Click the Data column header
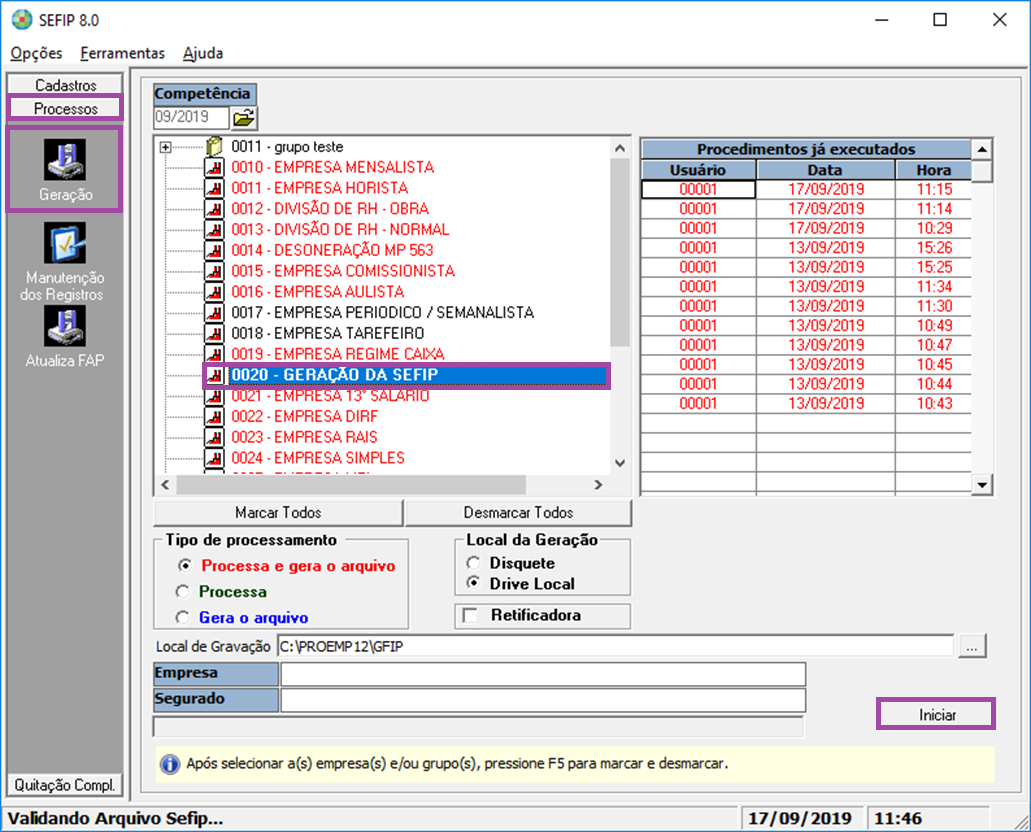Screen dimensions: 1031x832 pyautogui.click(x=825, y=170)
